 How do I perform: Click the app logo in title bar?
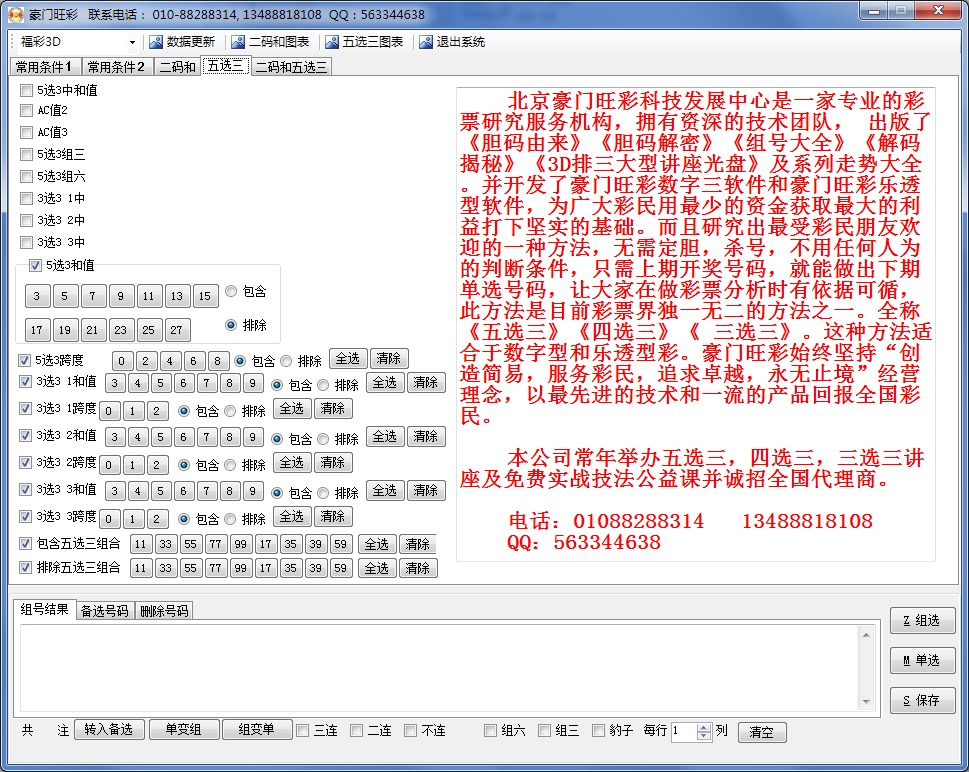(15, 14)
